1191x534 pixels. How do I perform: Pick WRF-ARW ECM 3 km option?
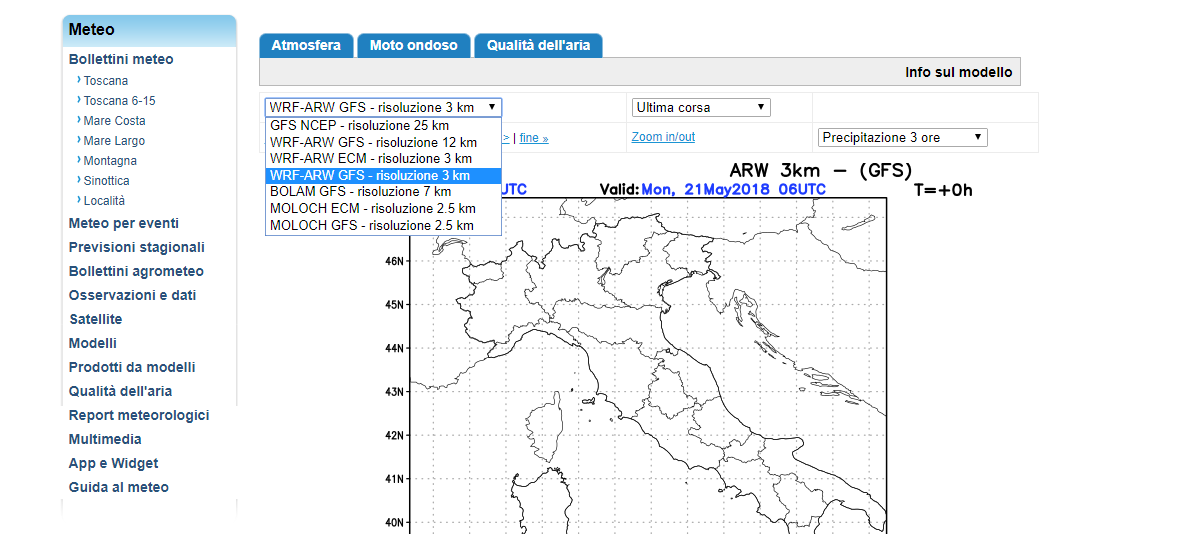click(370, 158)
